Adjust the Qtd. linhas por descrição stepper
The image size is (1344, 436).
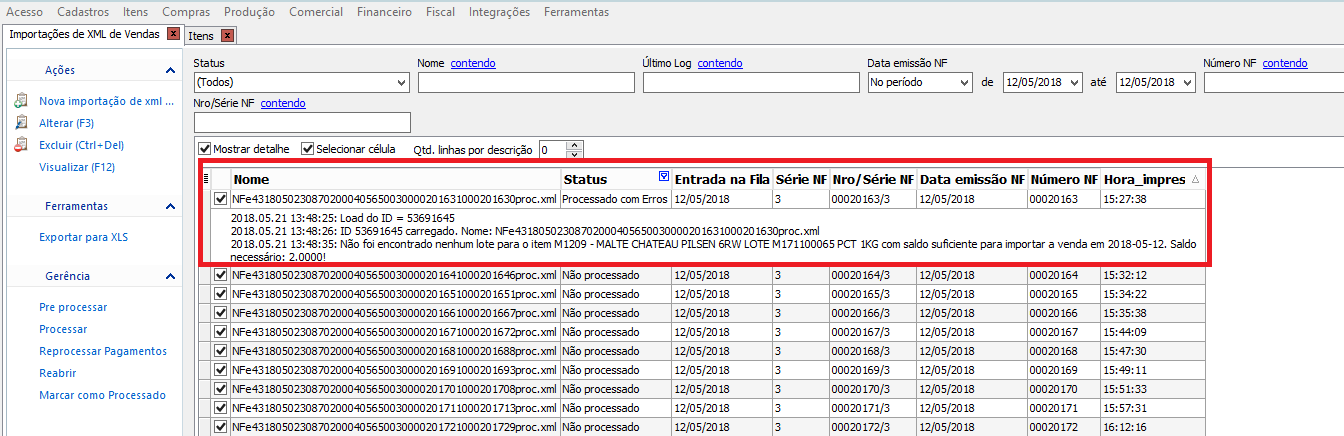[x=574, y=150]
